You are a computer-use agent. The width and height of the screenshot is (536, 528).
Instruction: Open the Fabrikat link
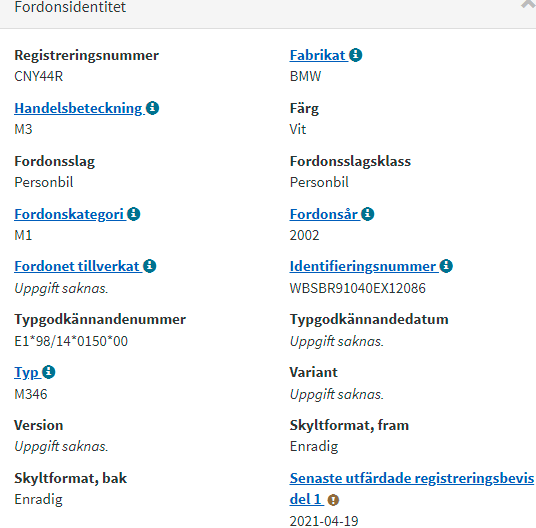pyautogui.click(x=318, y=55)
